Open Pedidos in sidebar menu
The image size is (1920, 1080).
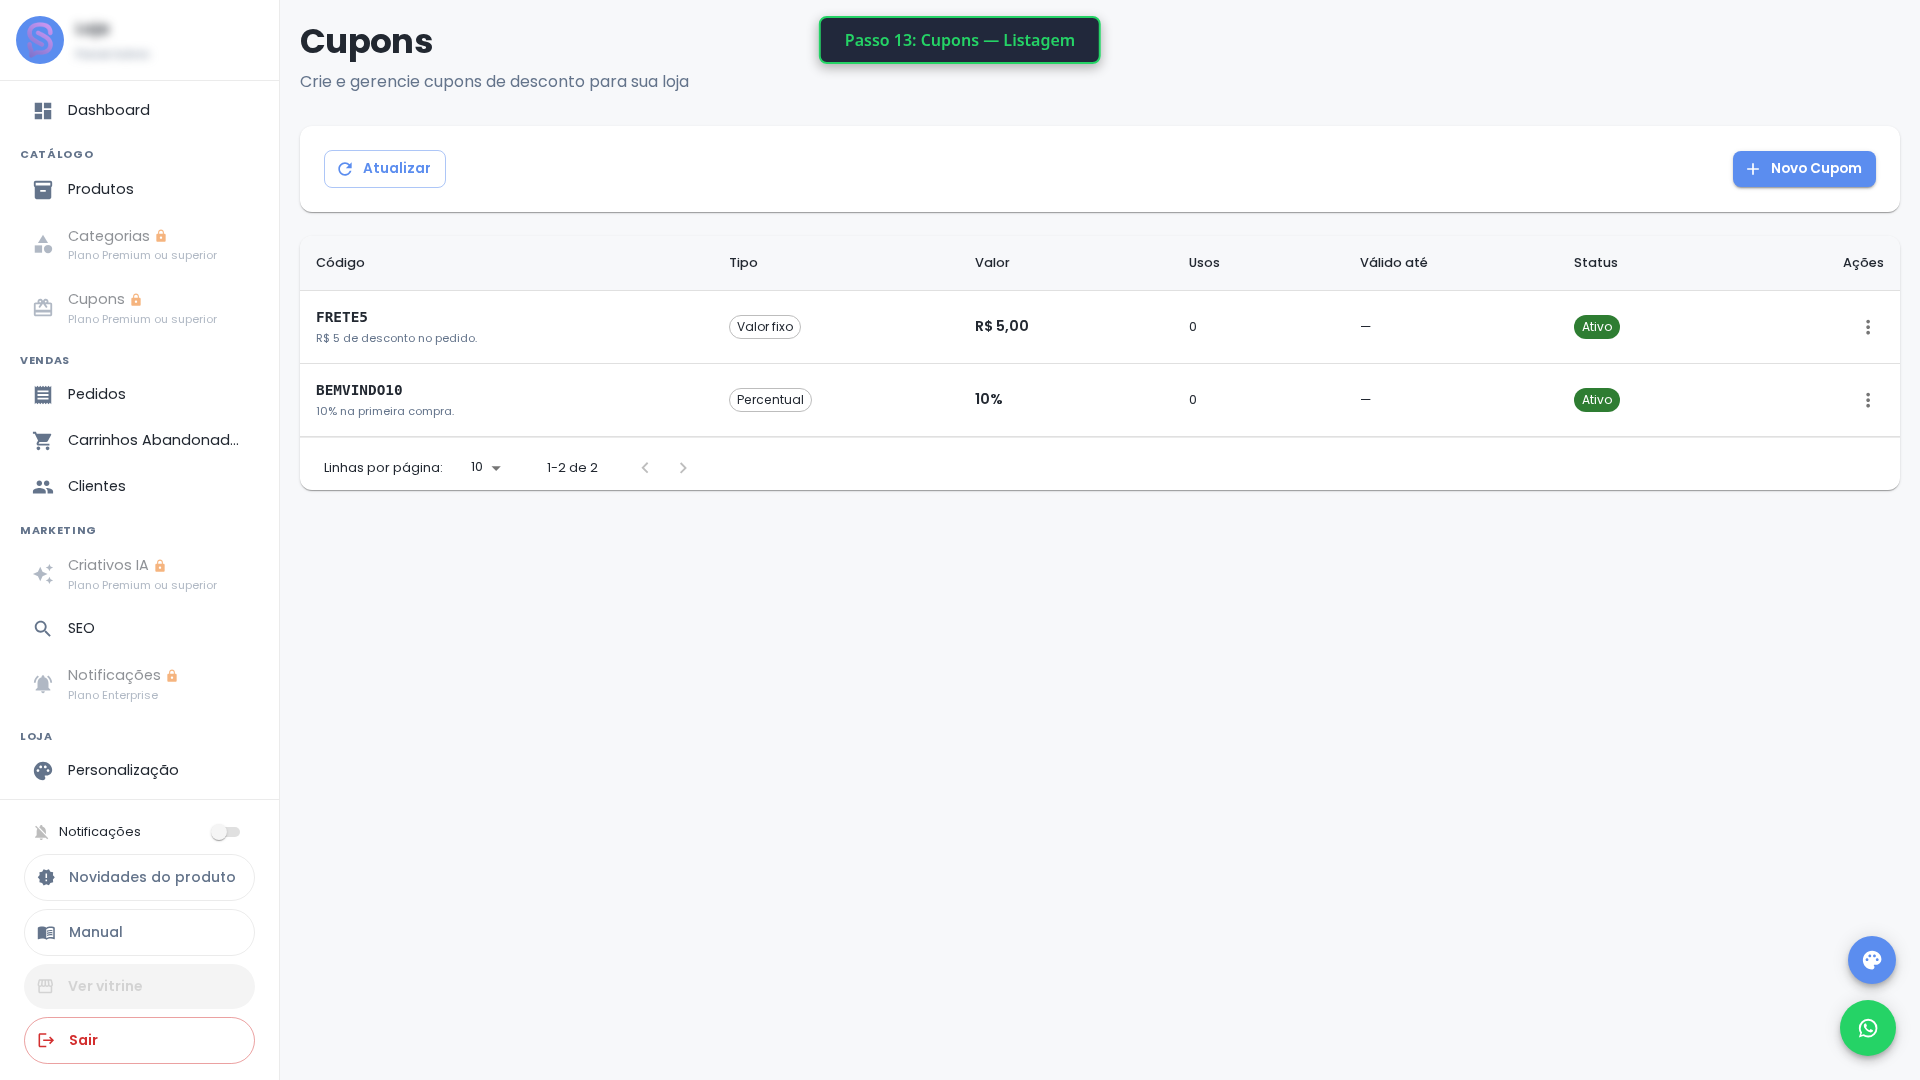click(x=140, y=394)
